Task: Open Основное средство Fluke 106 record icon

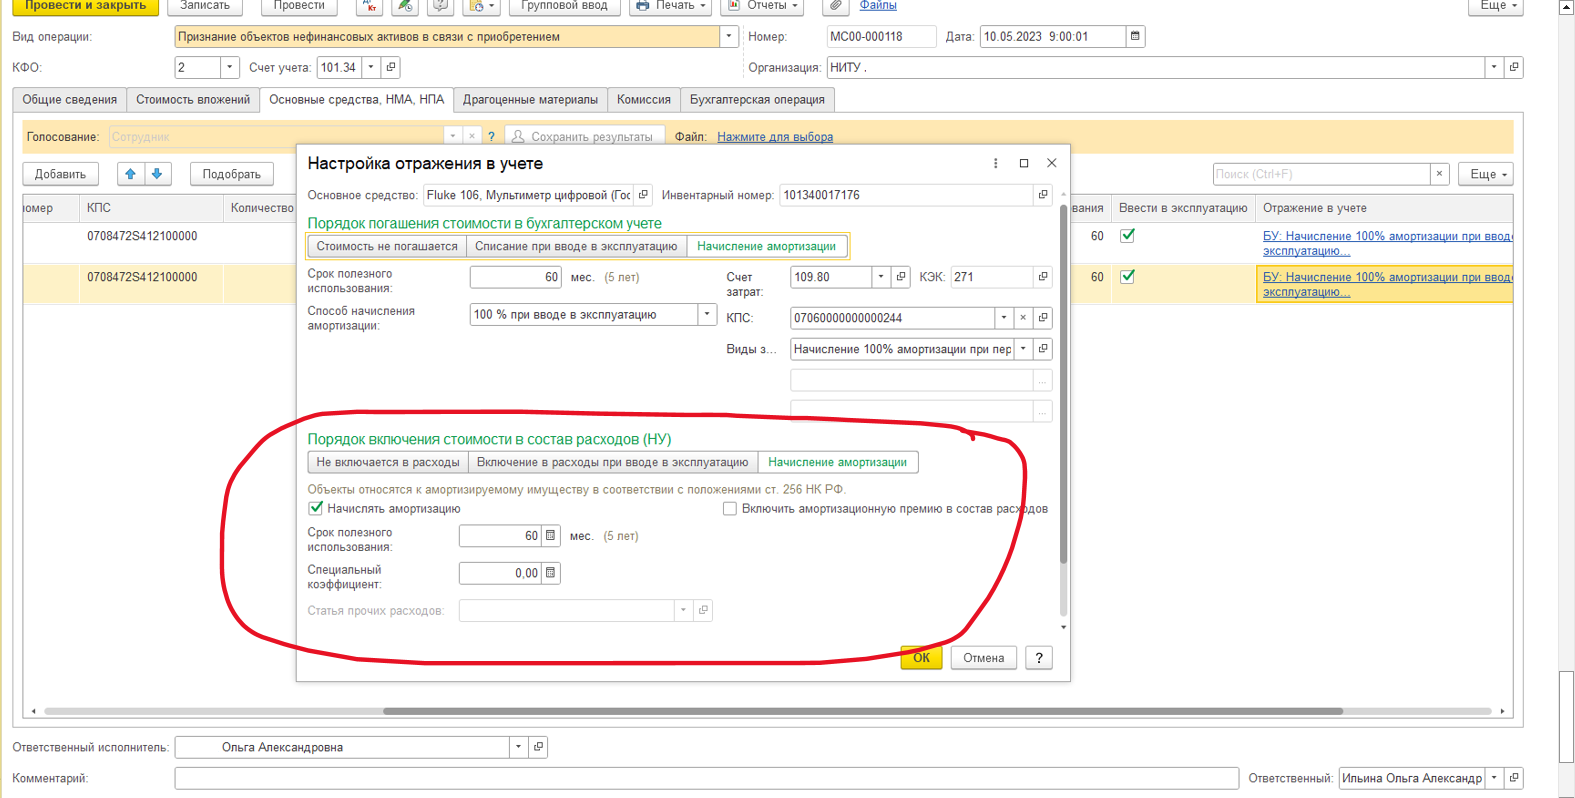Action: (x=643, y=195)
